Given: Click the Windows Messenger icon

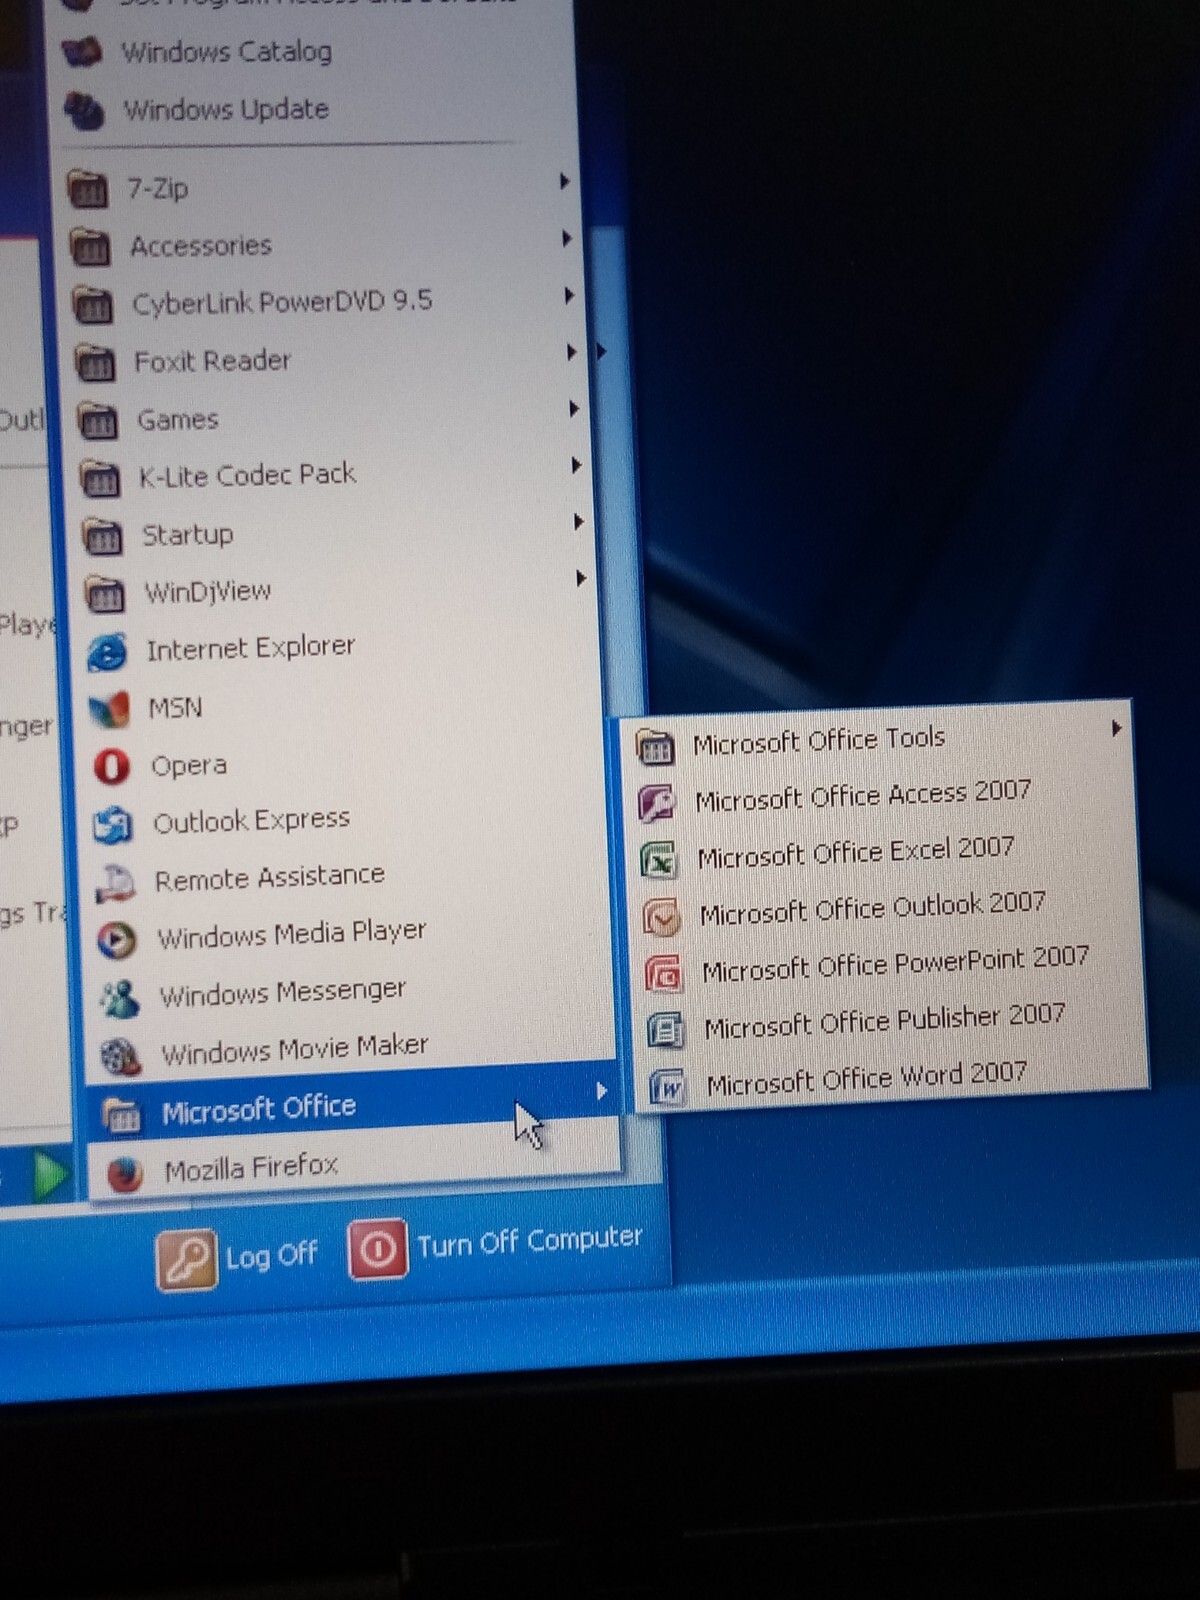Looking at the screenshot, I should (x=119, y=997).
